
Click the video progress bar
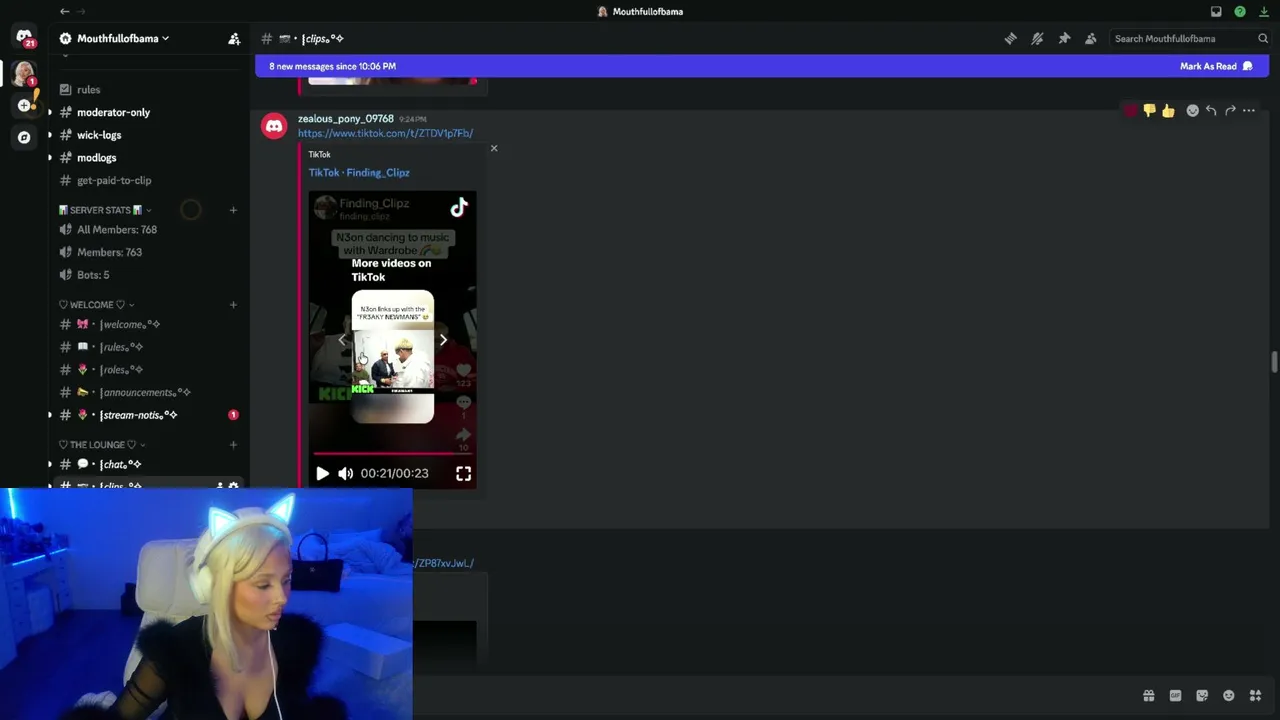click(392, 453)
